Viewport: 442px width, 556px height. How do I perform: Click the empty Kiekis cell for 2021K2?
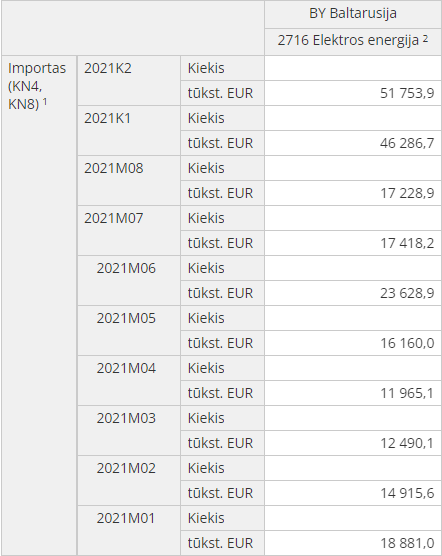click(353, 68)
